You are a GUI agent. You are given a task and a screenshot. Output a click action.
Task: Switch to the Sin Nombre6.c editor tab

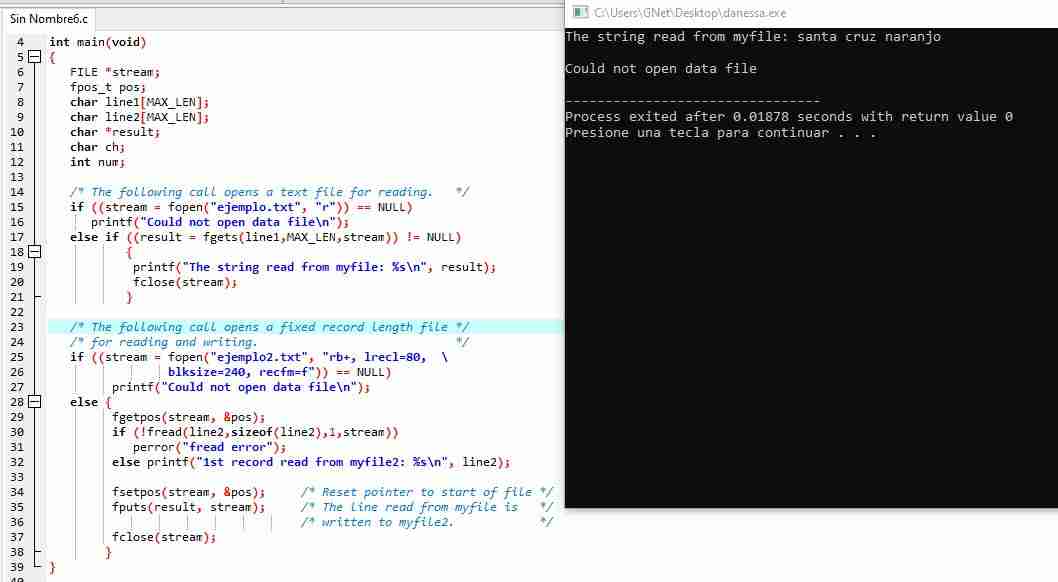48,18
